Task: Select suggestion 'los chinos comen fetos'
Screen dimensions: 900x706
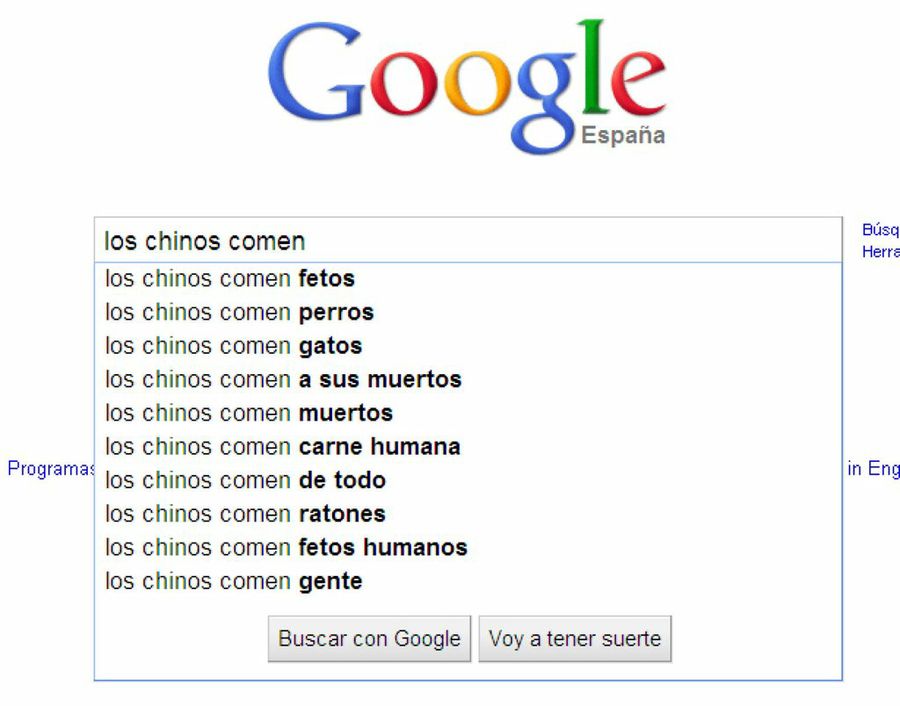Action: click(x=230, y=279)
